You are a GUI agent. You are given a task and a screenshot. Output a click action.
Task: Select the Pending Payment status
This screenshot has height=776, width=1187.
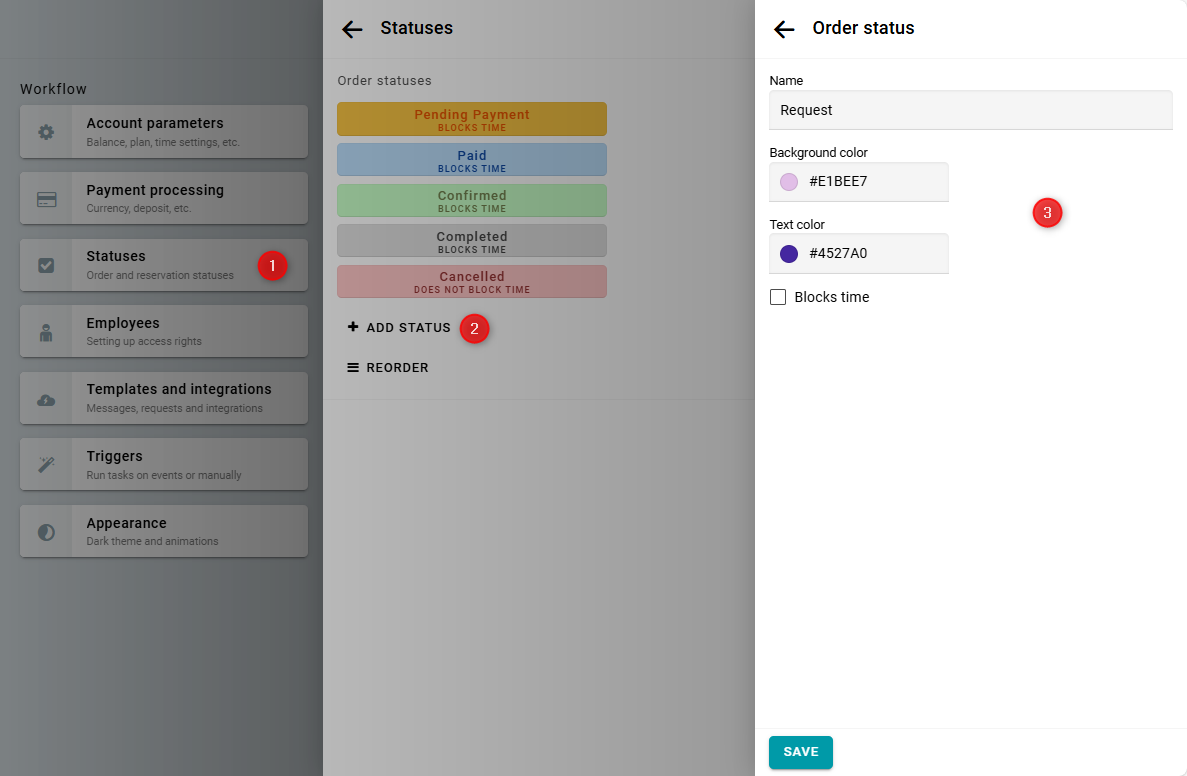472,119
